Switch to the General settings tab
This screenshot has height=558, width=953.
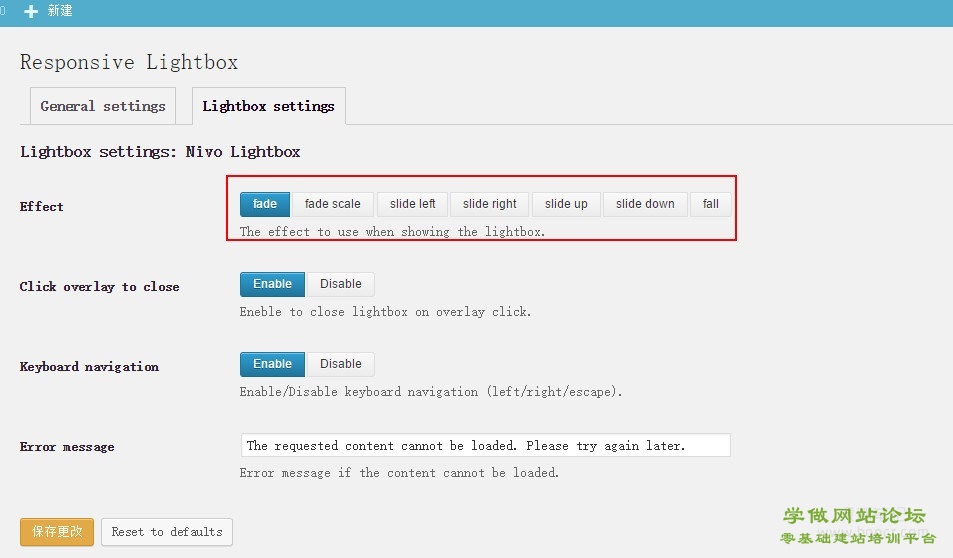pos(103,106)
